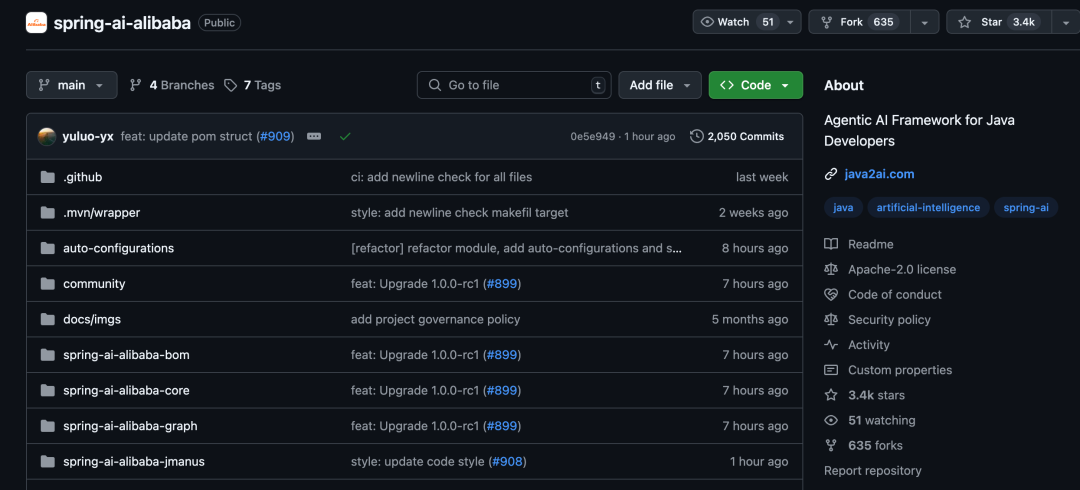Open the Watch notifications dropdown

[747, 22]
